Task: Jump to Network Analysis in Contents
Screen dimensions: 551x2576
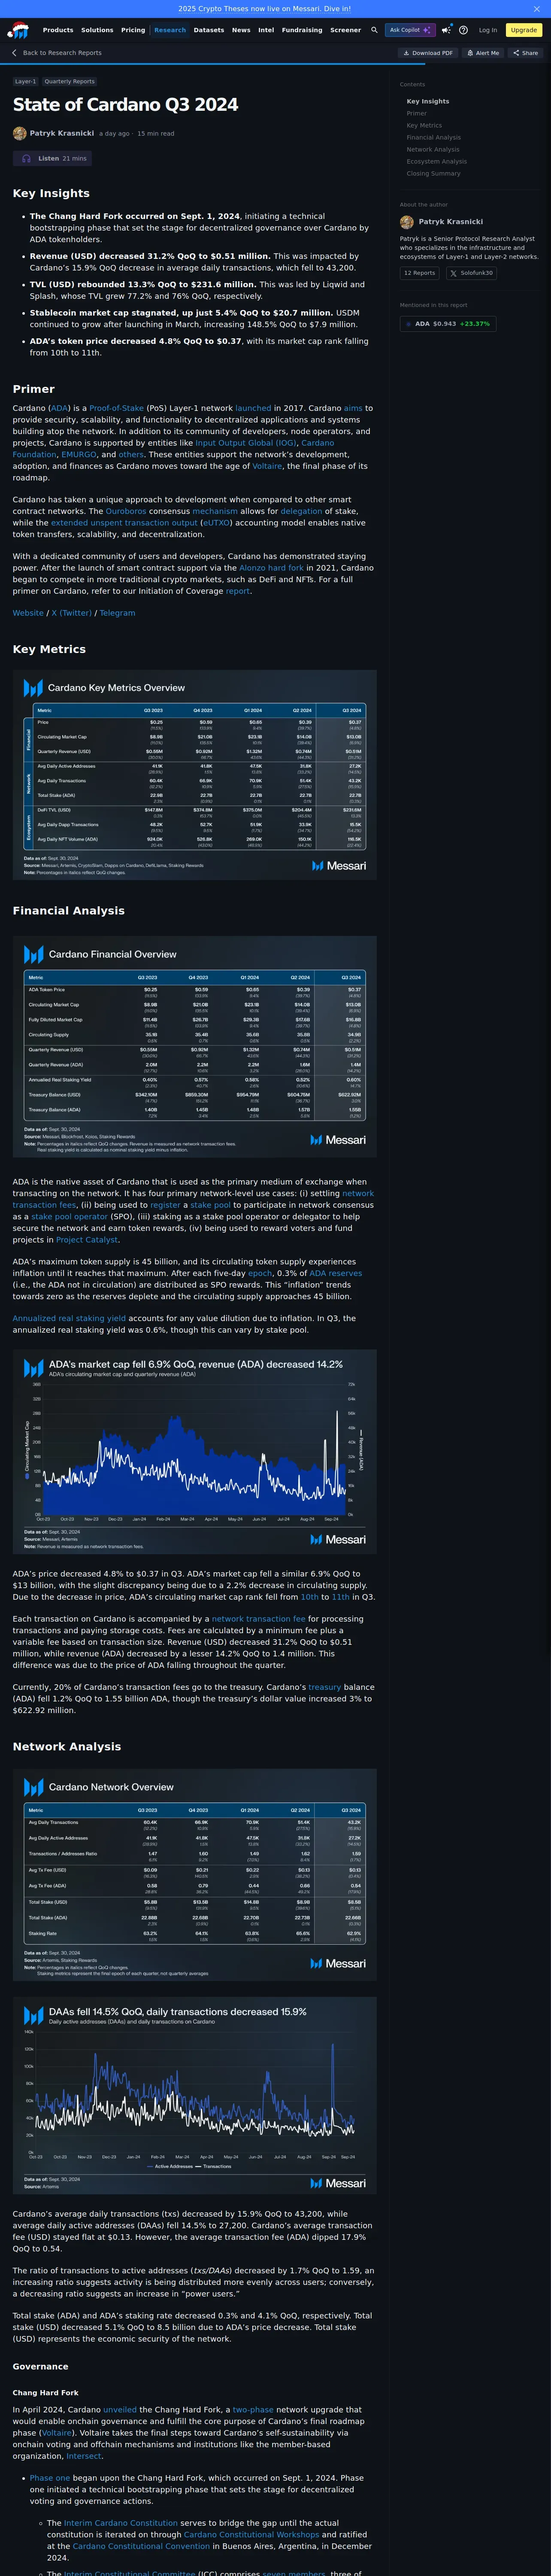Action: tap(433, 149)
